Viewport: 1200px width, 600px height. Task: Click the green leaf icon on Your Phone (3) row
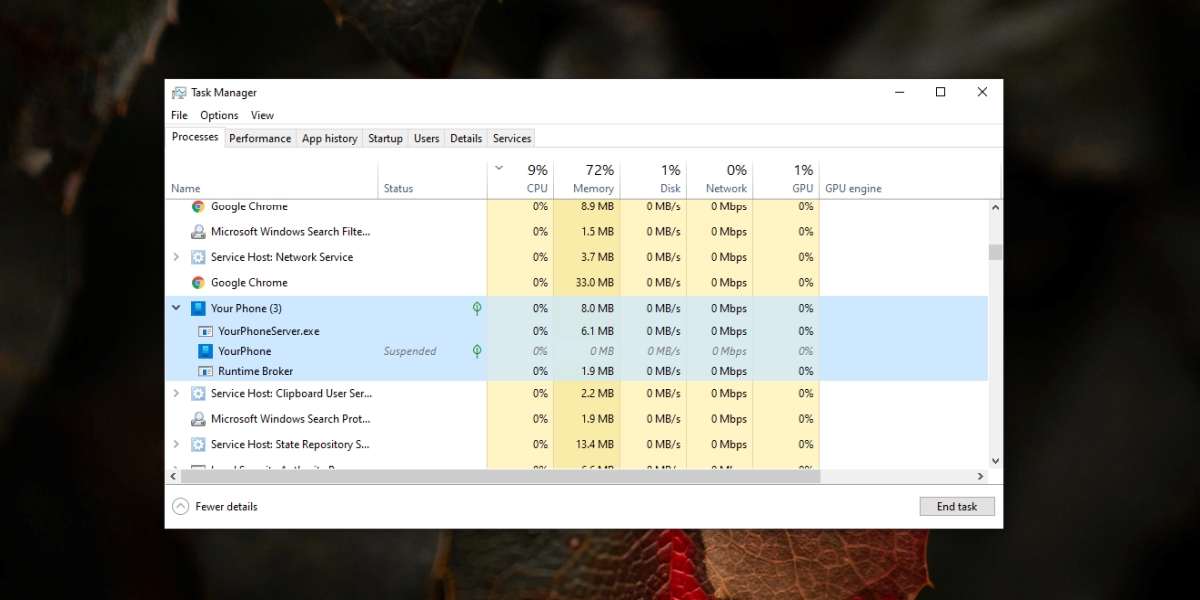[477, 308]
